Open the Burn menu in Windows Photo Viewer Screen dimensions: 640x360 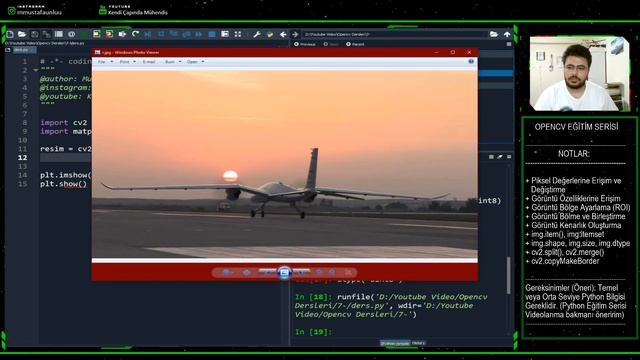click(x=173, y=62)
